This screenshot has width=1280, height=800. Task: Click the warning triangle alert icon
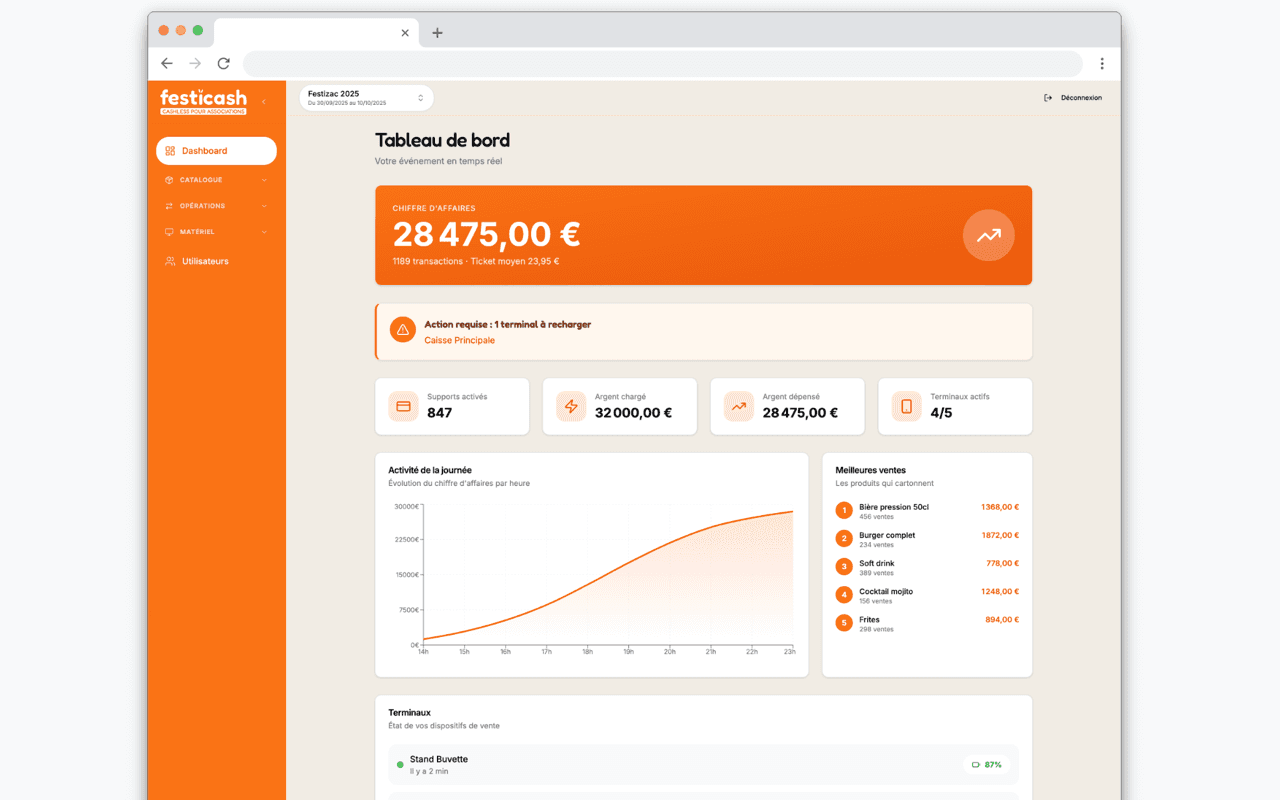pos(402,330)
